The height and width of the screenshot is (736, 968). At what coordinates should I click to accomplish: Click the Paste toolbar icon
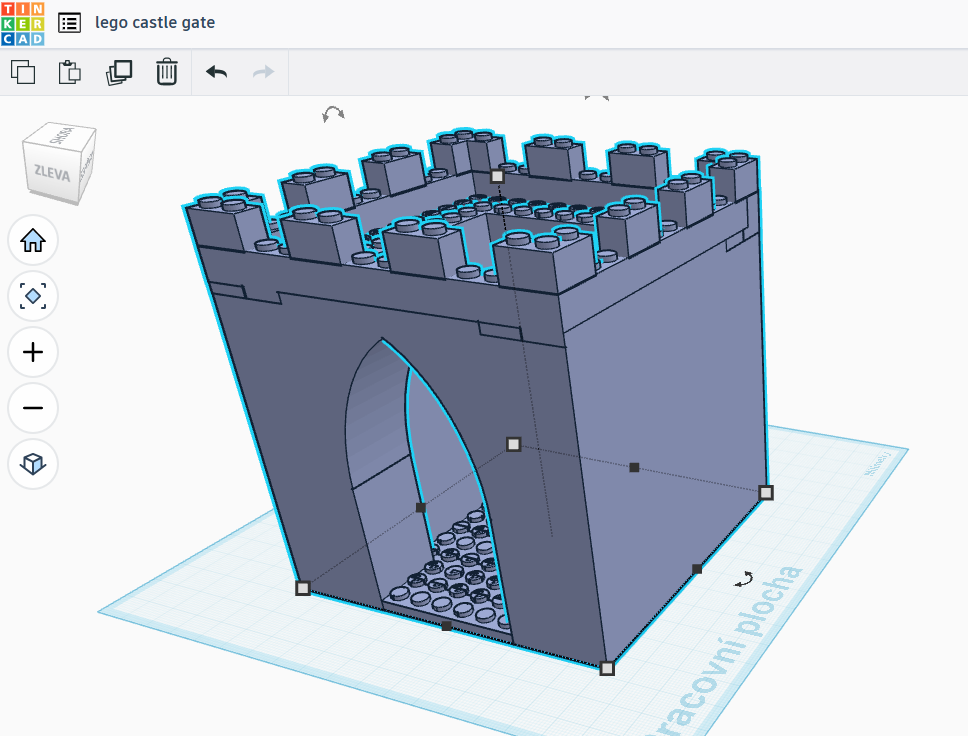[70, 72]
